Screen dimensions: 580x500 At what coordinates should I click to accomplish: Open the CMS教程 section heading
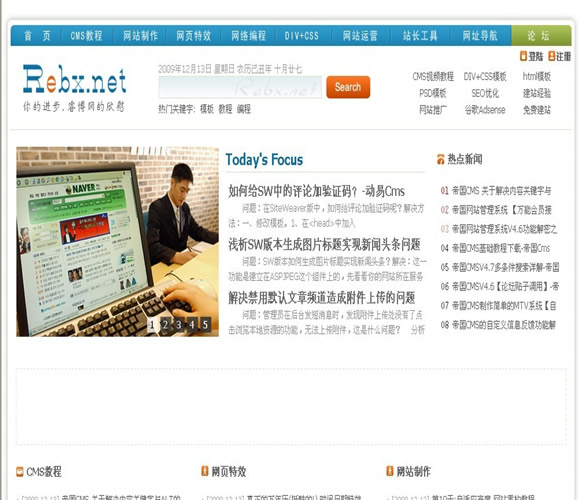pos(44,472)
